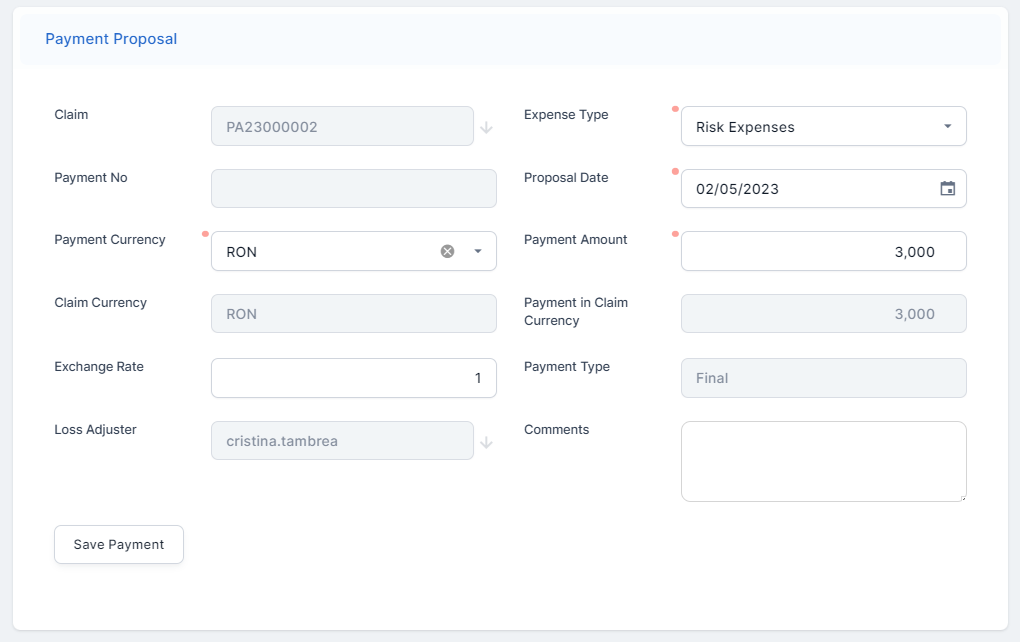Click the Loss Adjuster field cristina.tambrea
This screenshot has width=1020, height=642.
[x=342, y=441]
